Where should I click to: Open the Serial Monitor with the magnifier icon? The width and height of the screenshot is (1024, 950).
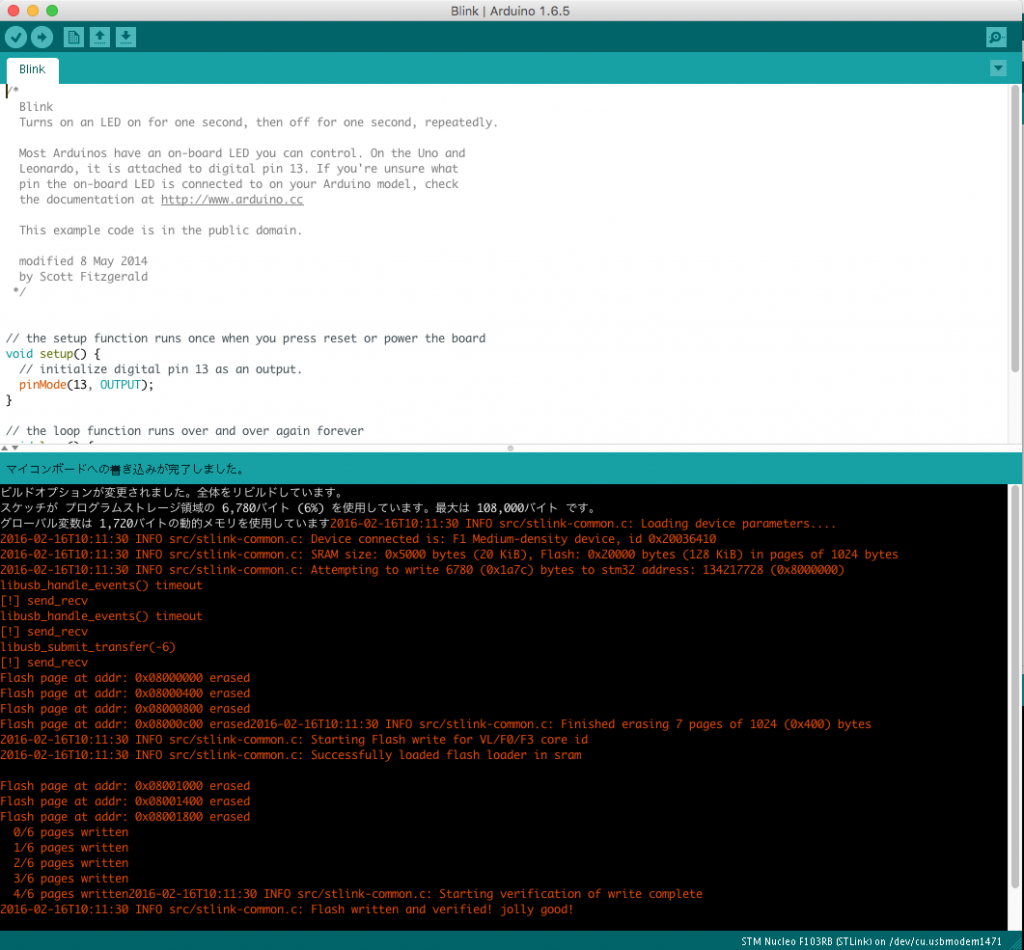(x=996, y=37)
